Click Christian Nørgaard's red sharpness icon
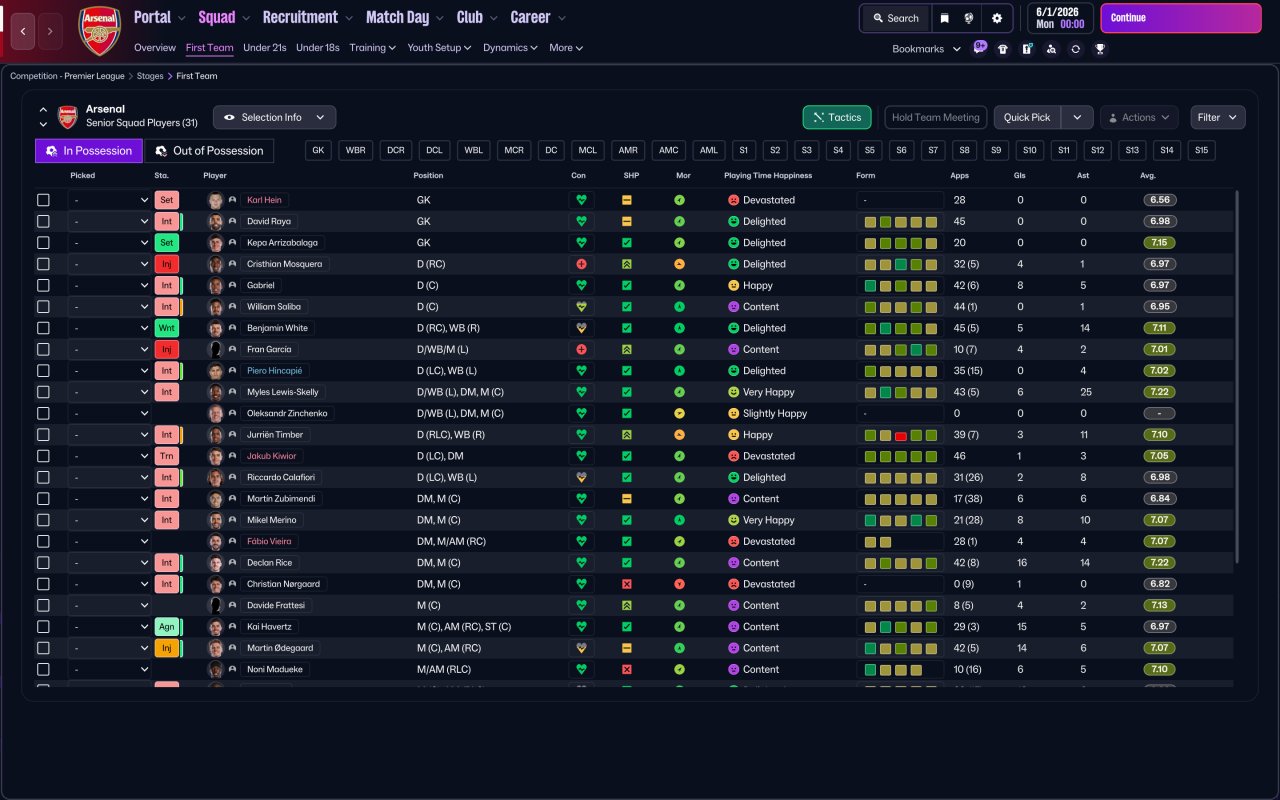The image size is (1280, 800). tap(627, 584)
